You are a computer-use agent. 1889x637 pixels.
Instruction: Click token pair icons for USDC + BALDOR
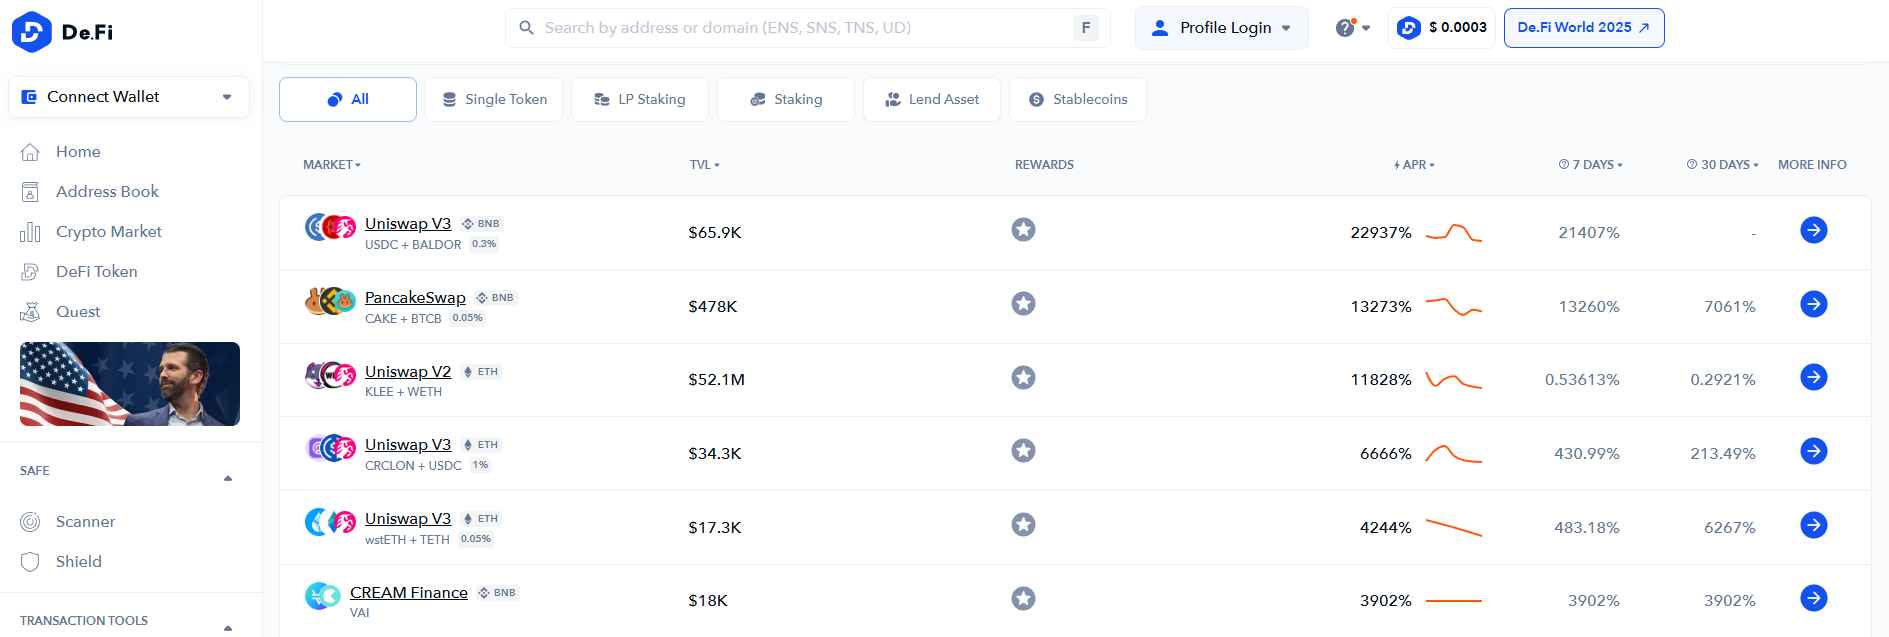click(x=331, y=228)
